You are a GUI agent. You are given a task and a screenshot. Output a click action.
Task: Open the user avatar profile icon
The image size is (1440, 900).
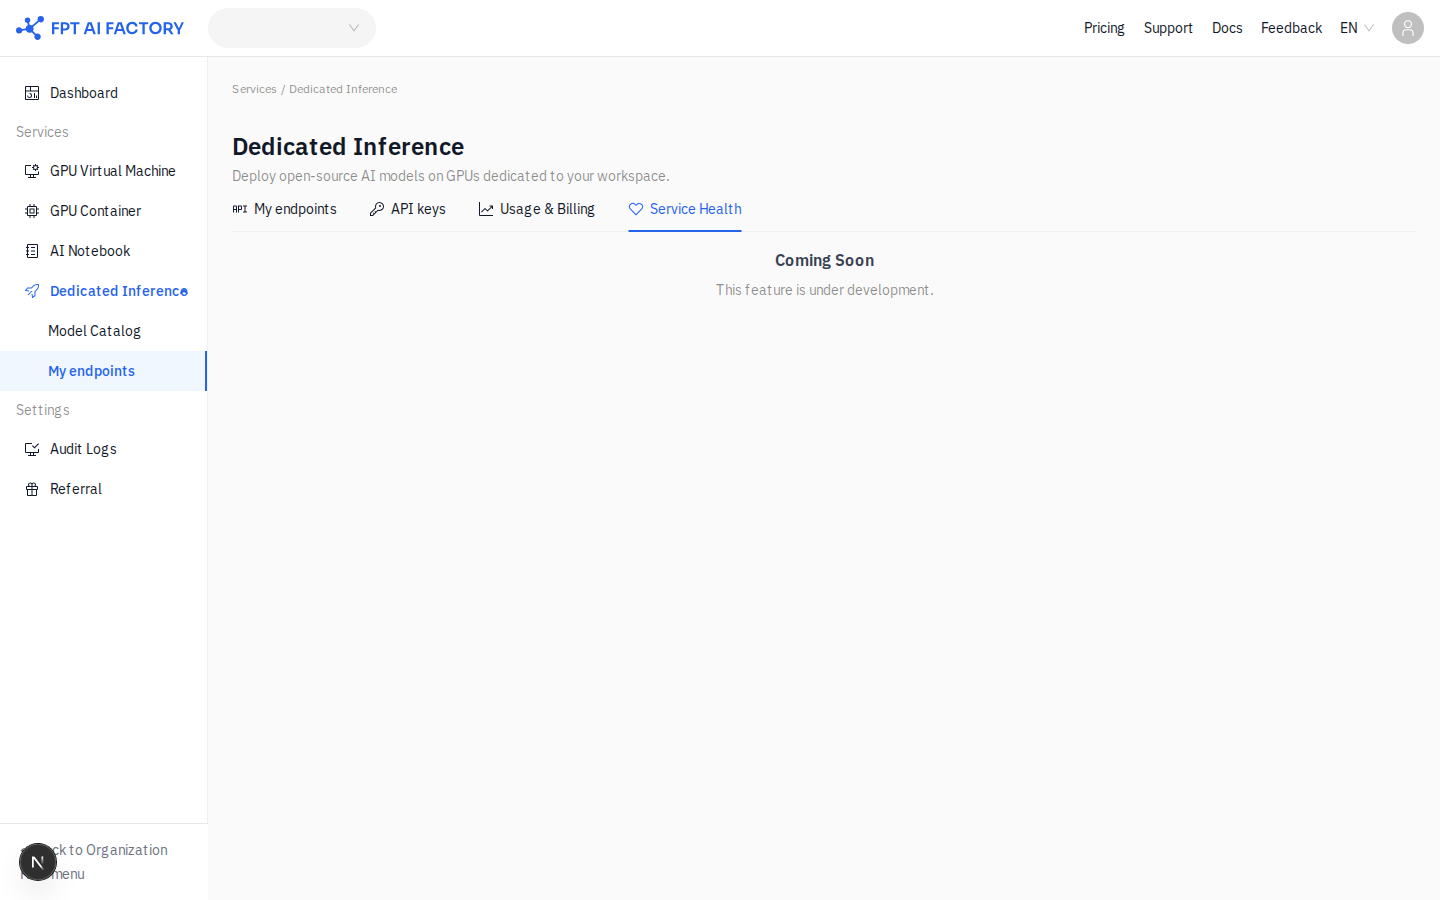(1408, 28)
